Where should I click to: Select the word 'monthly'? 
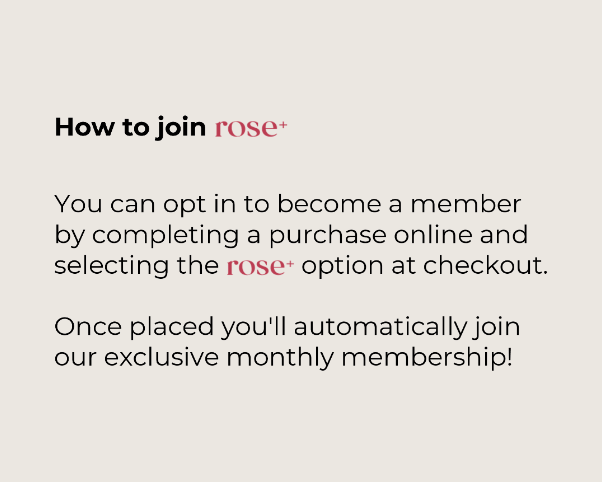[x=280, y=358]
